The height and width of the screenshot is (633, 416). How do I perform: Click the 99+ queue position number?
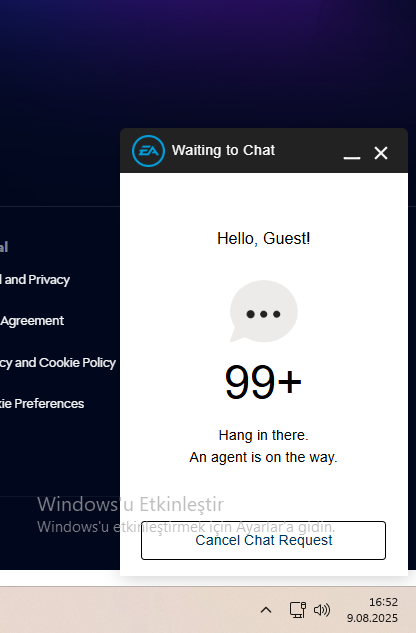click(x=263, y=382)
